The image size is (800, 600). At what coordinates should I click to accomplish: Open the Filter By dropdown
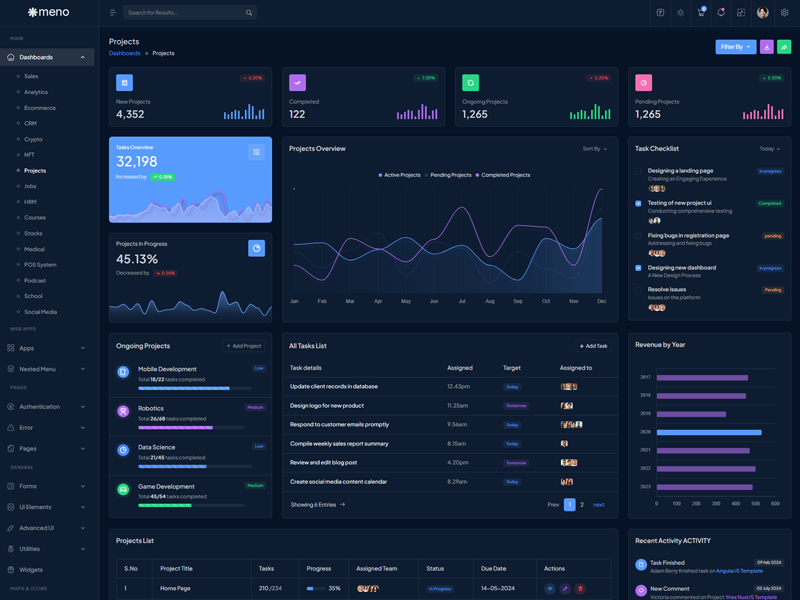point(735,47)
